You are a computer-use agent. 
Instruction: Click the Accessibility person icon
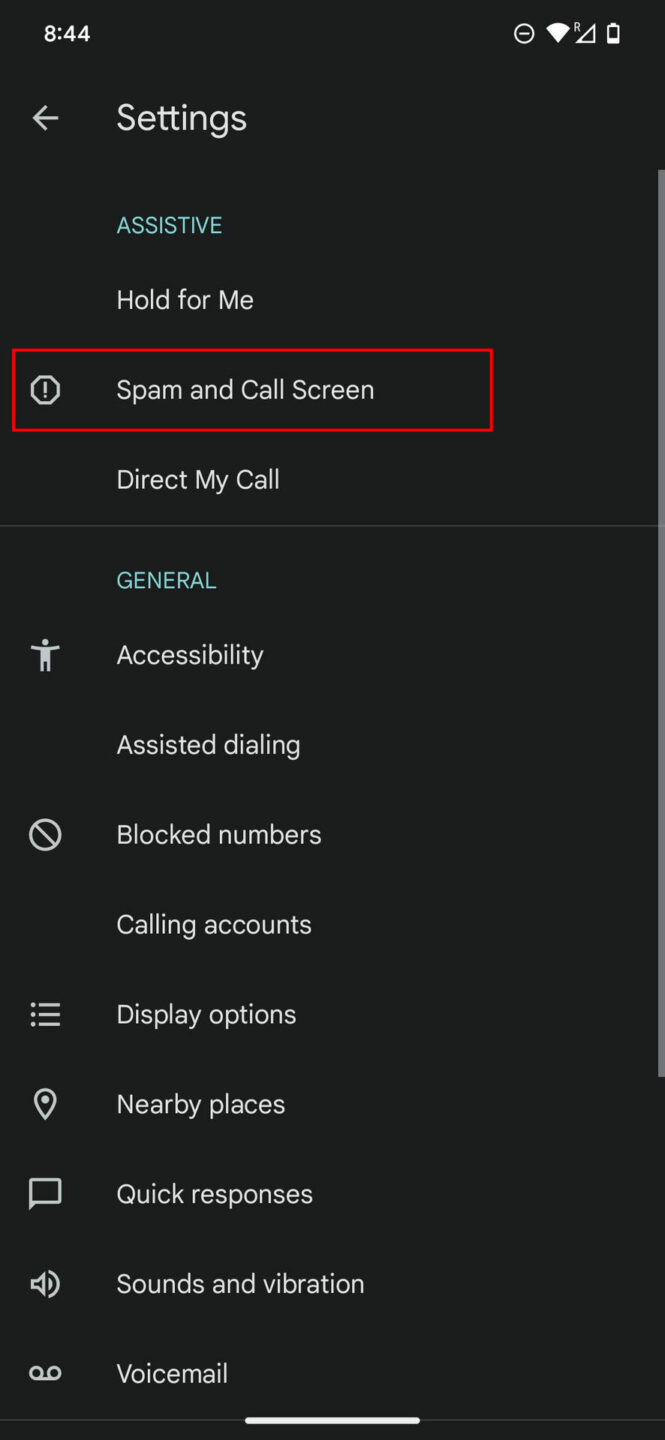pyautogui.click(x=45, y=655)
